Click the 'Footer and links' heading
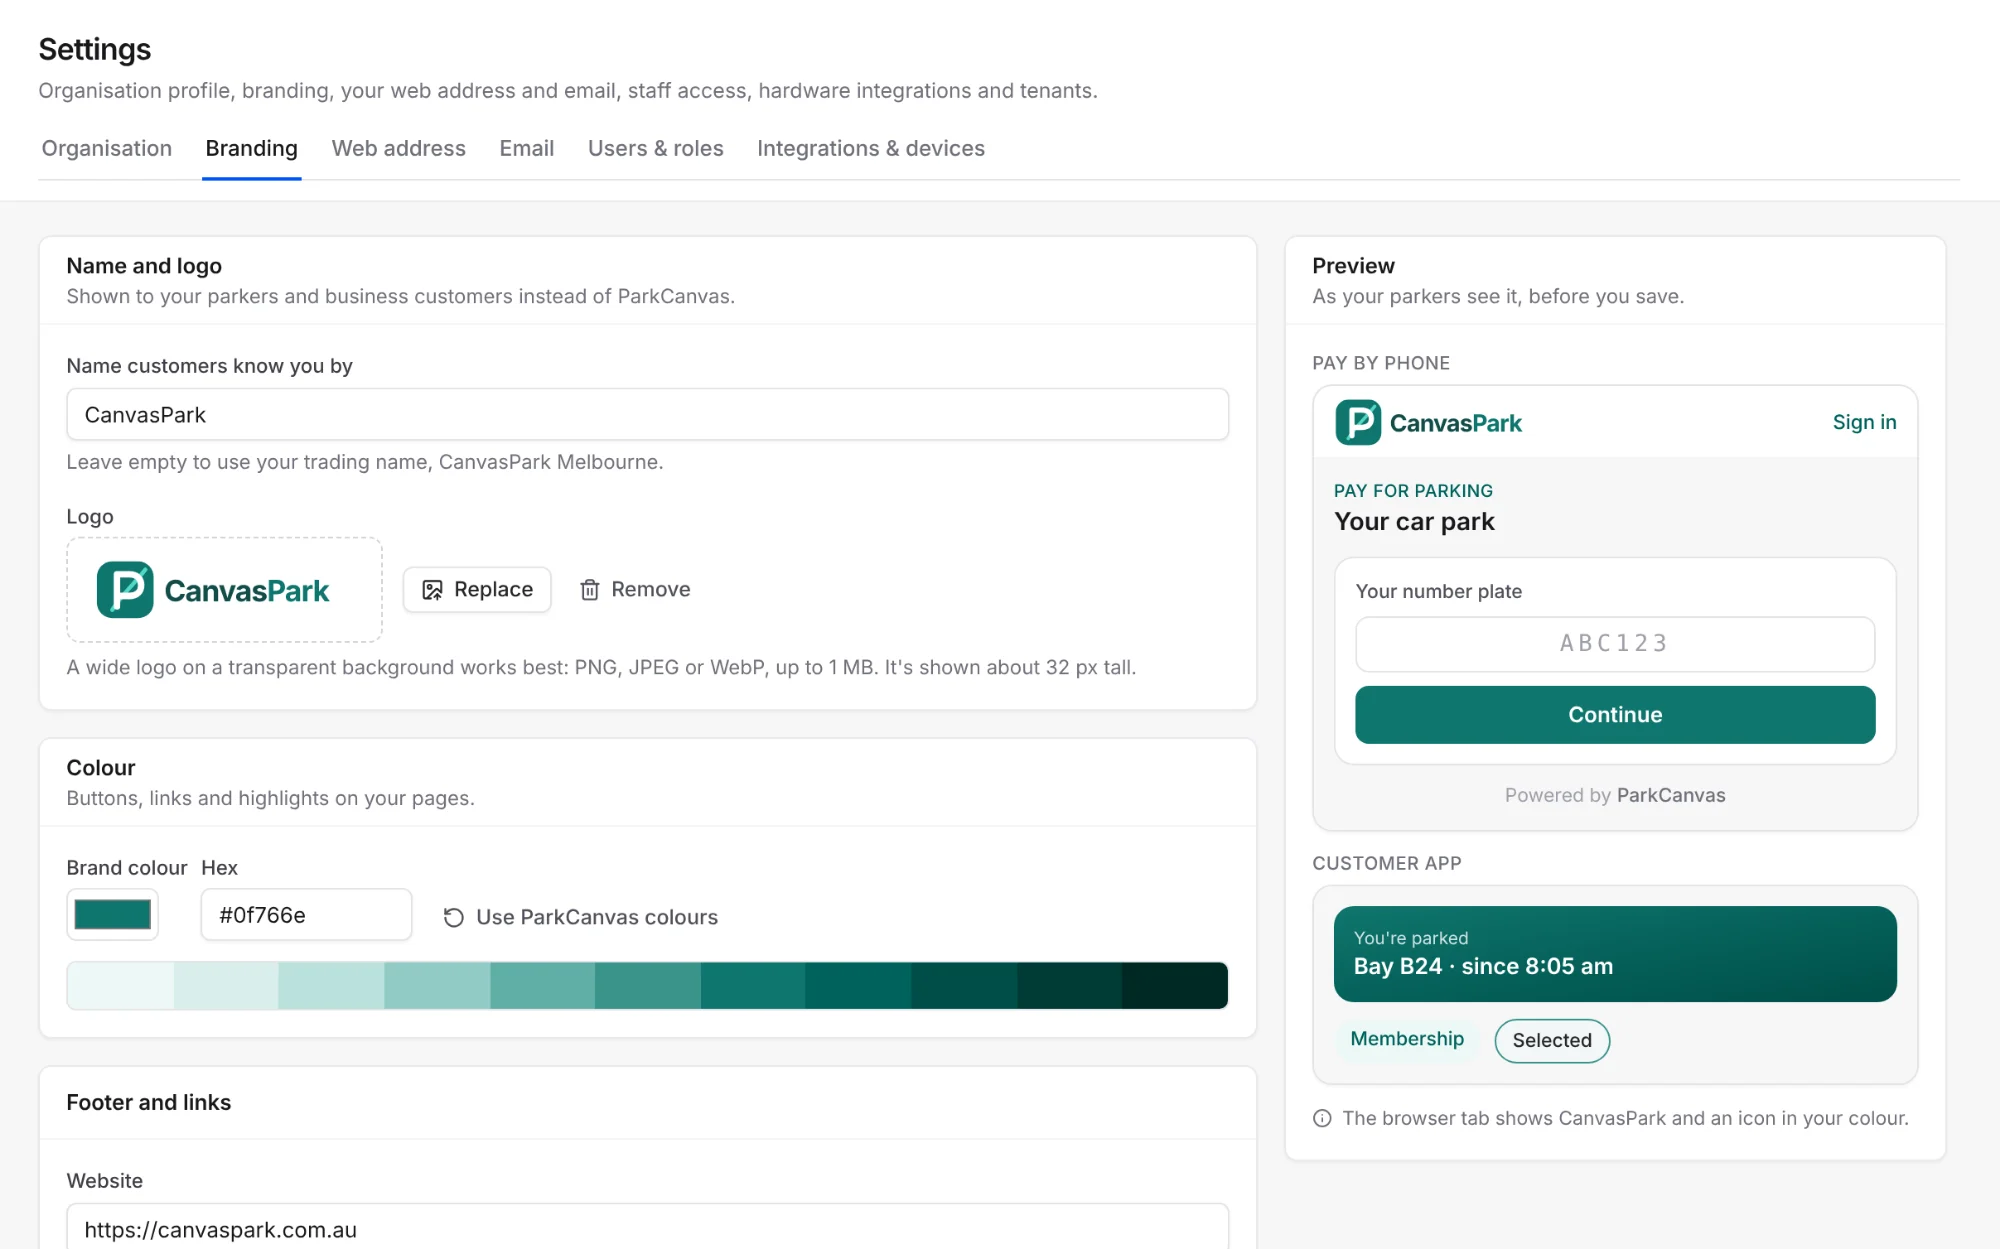Image resolution: width=2000 pixels, height=1249 pixels. click(149, 1102)
